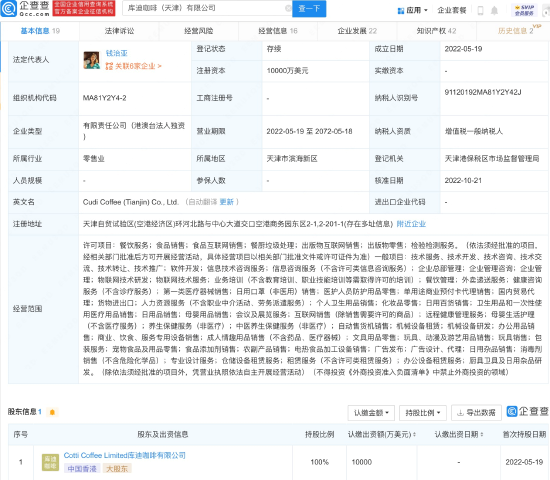Click the Qcc.com logo icon
550x480 pixels.
point(9,8)
